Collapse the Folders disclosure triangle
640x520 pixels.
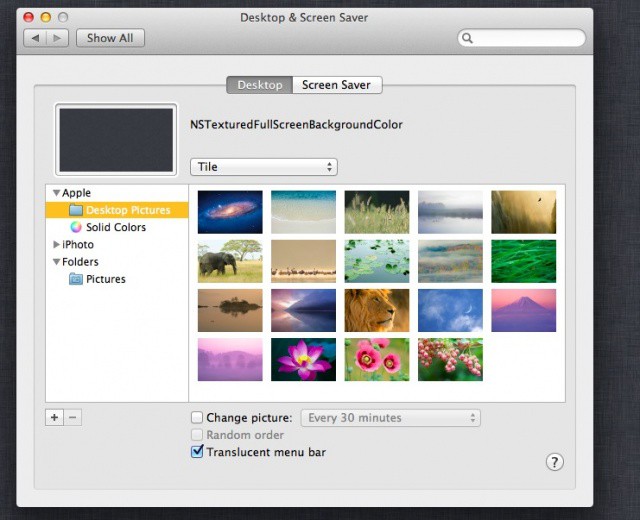click(x=57, y=262)
